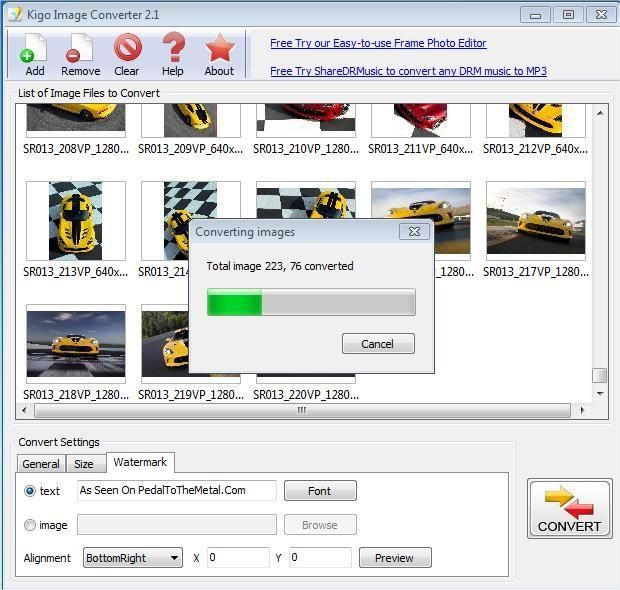This screenshot has height=590, width=620.
Task: Select the image watermark radio button
Action: [30, 525]
